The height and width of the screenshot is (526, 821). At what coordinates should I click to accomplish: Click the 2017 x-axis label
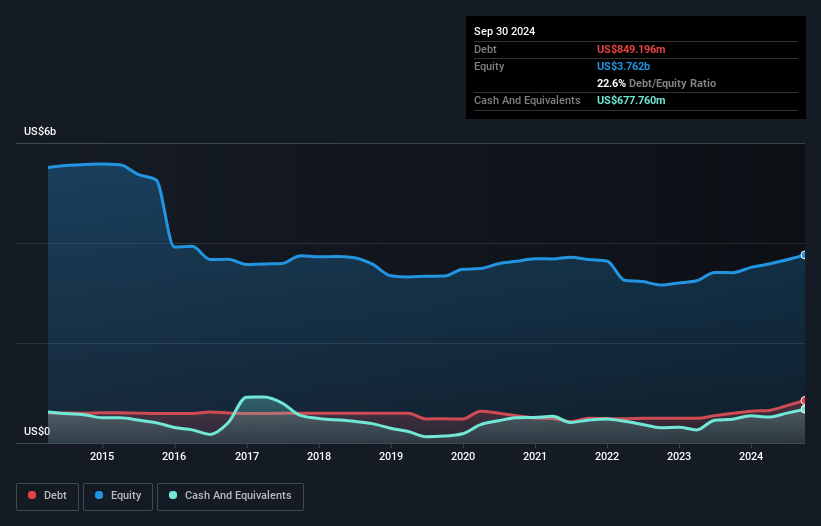(x=247, y=456)
